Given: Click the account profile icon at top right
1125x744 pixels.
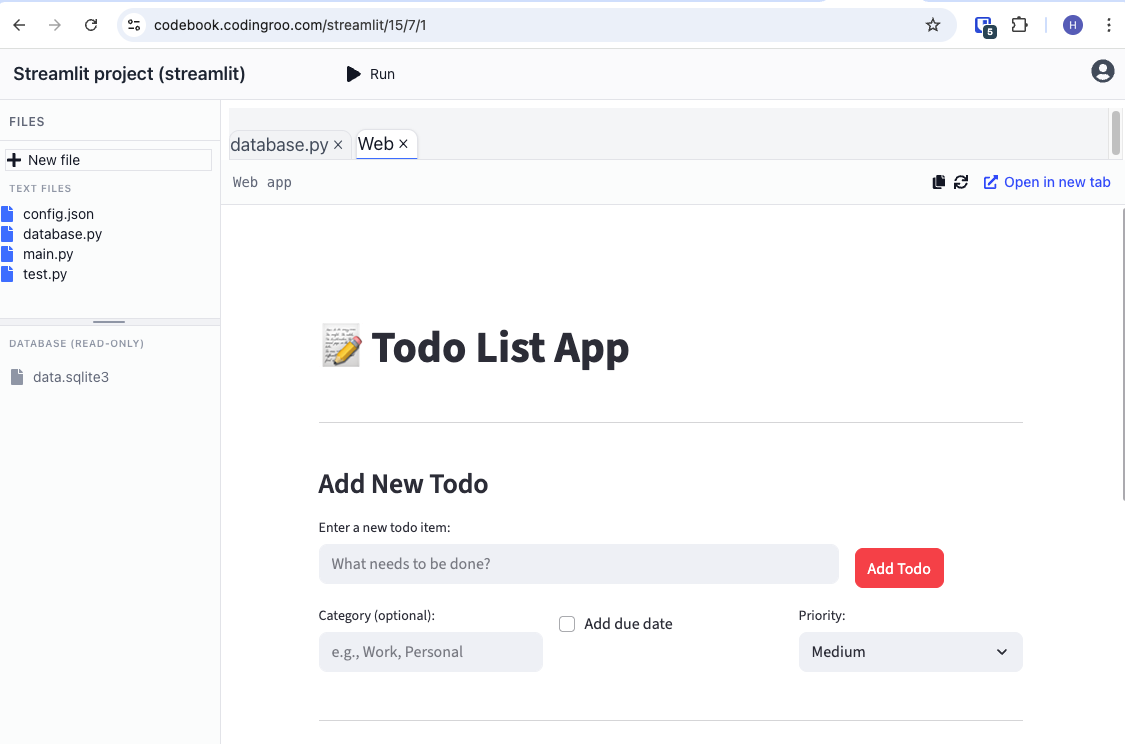Looking at the screenshot, I should pos(1102,71).
